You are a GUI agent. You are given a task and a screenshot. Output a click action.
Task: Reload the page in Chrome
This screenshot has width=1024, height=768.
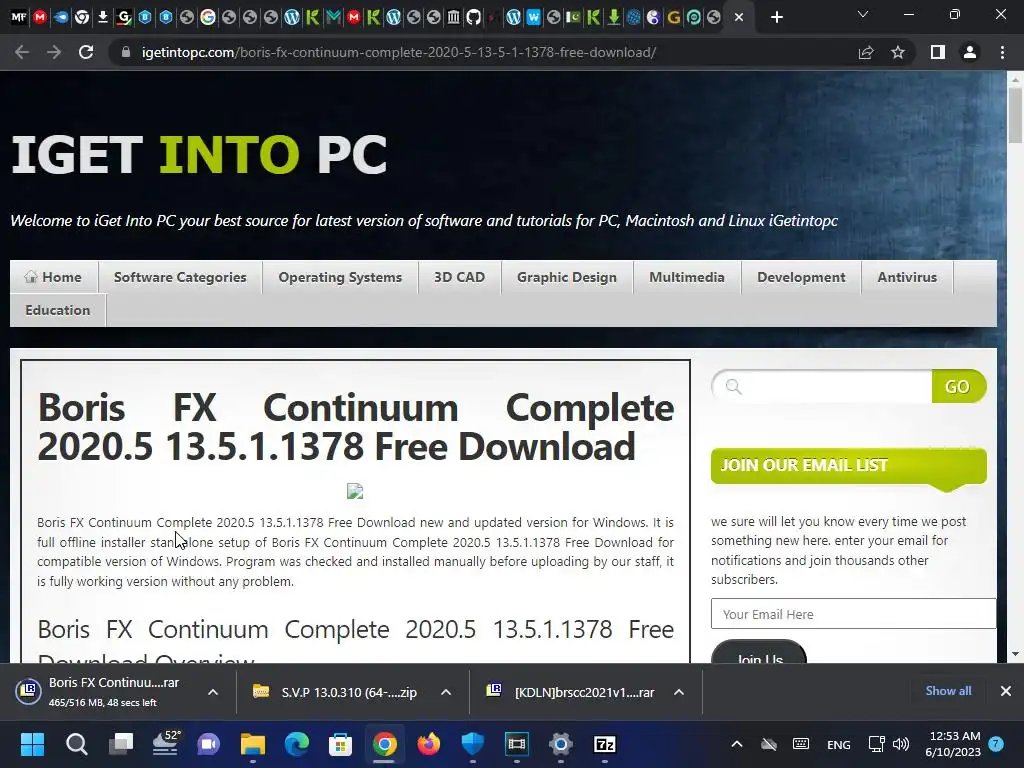coord(86,52)
